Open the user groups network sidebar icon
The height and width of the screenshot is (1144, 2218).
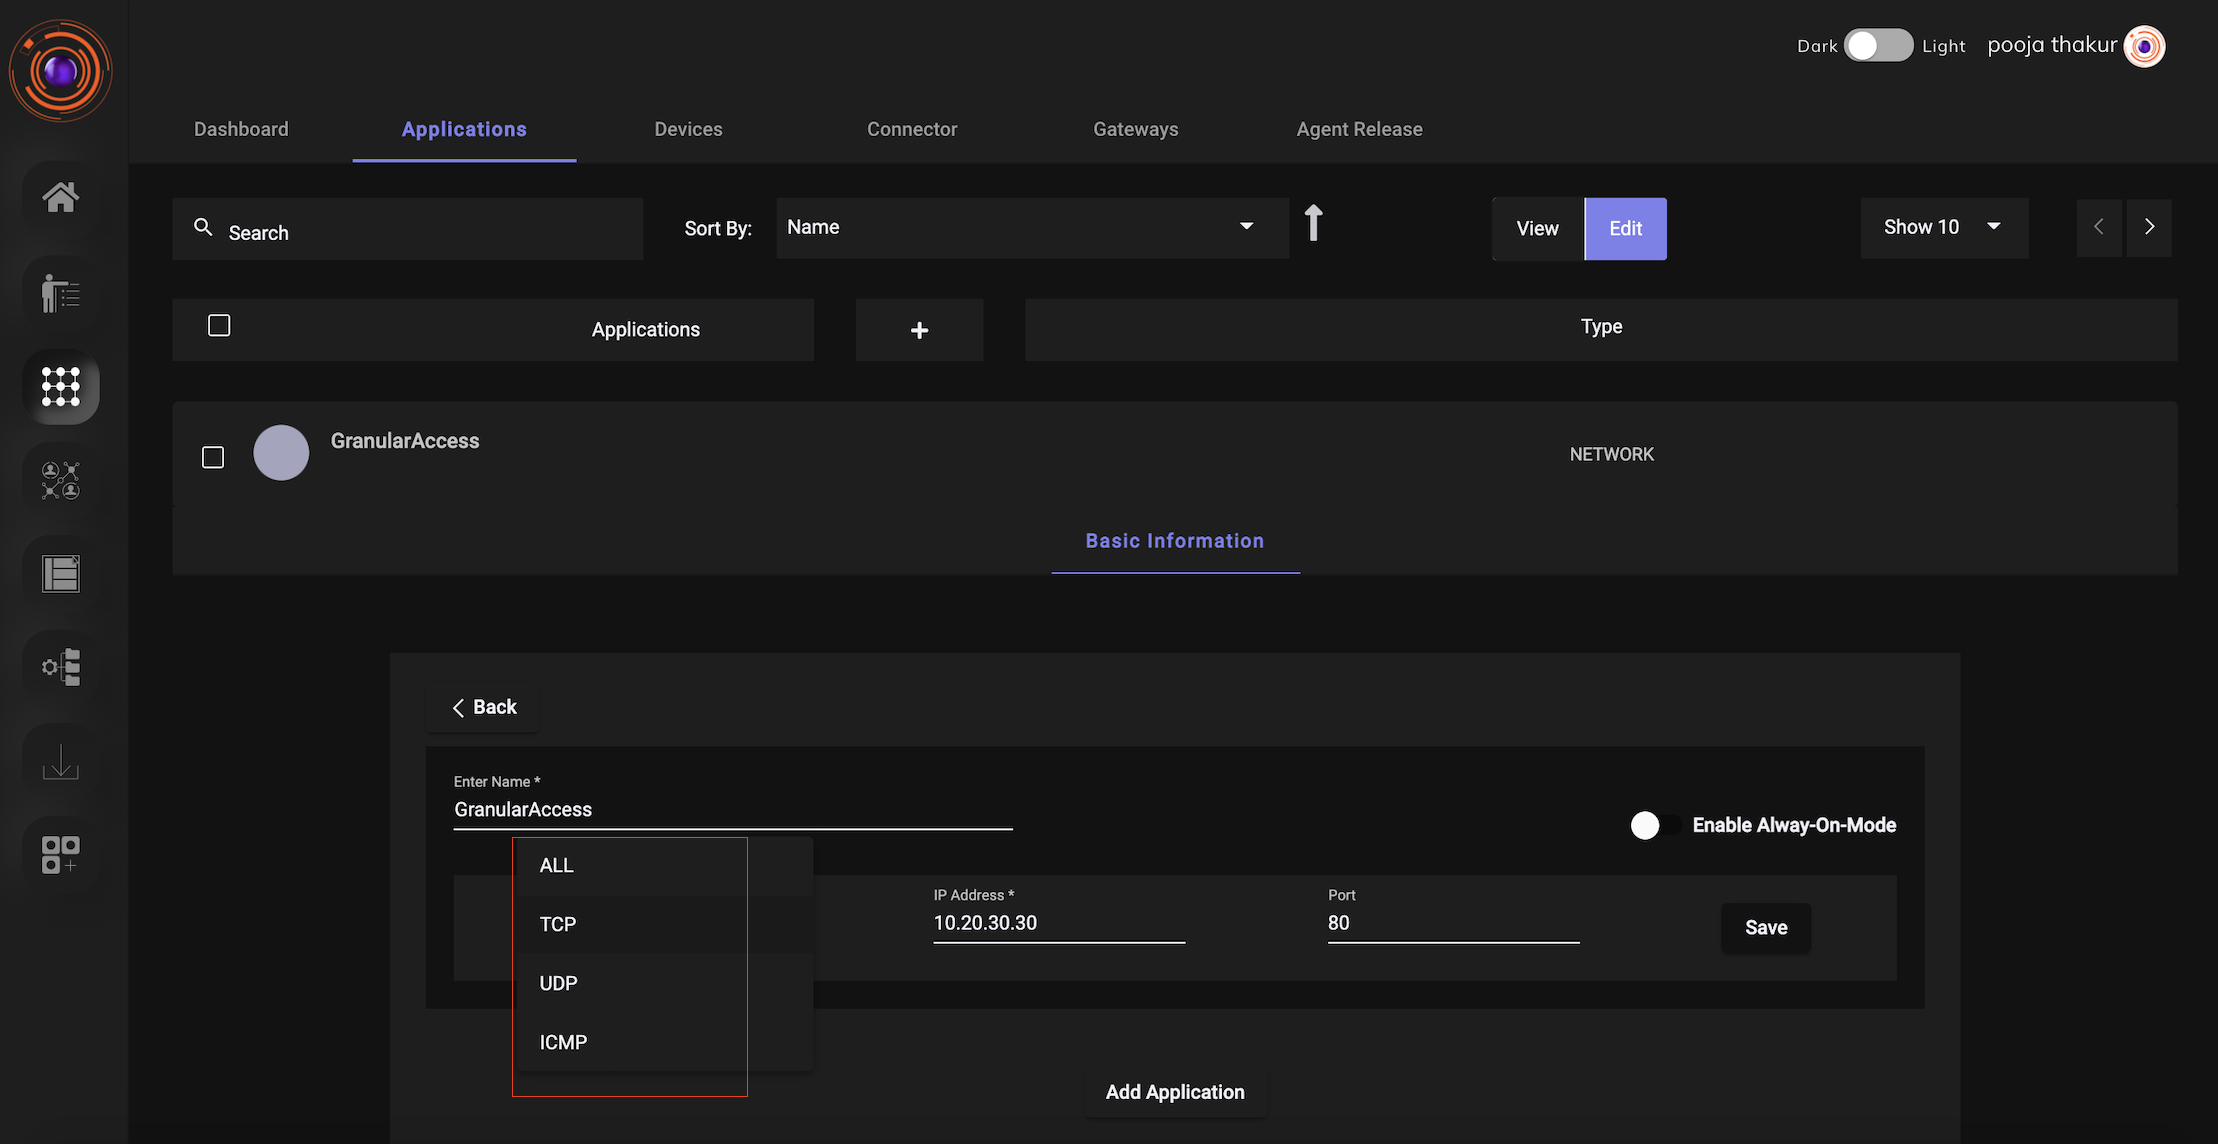pos(61,480)
